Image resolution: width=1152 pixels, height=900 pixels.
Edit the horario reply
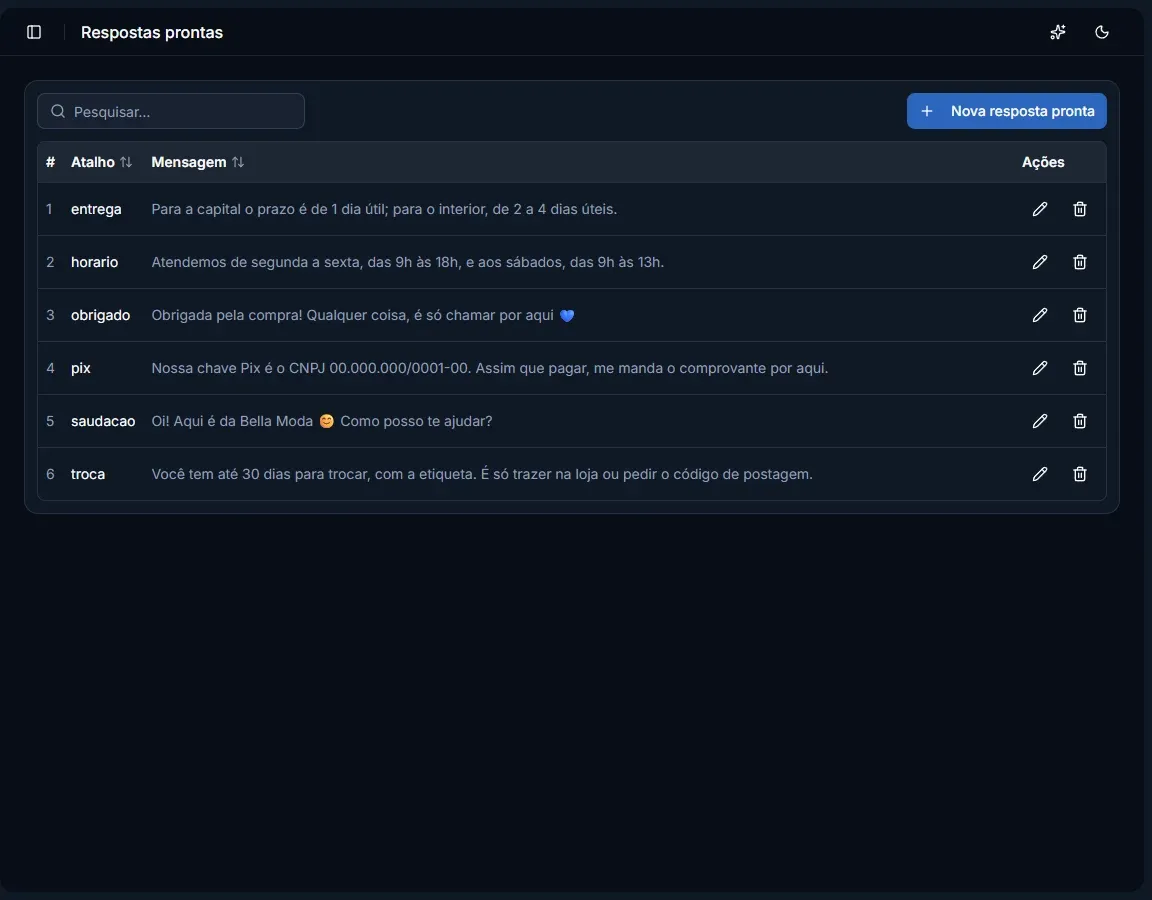pyautogui.click(x=1040, y=262)
